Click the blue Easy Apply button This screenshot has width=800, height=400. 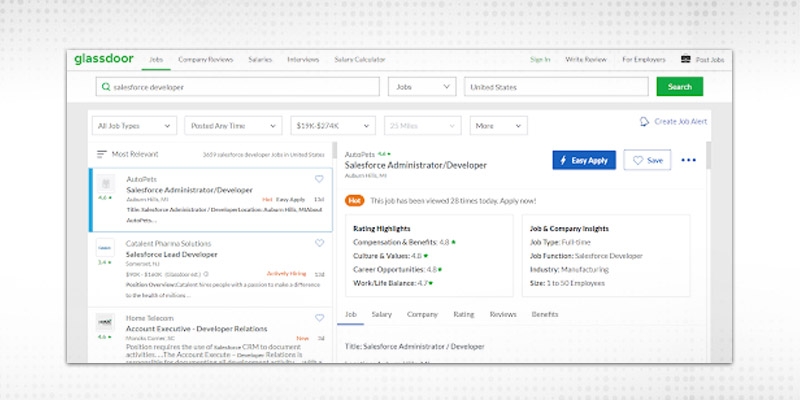584,160
